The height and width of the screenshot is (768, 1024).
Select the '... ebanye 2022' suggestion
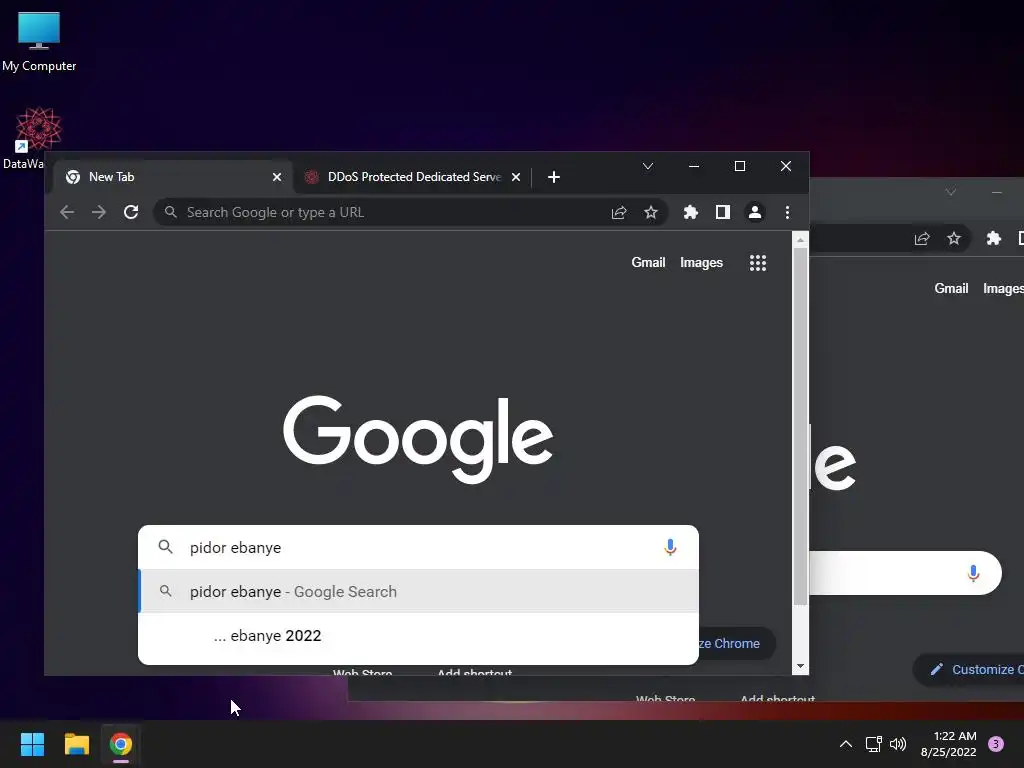pyautogui.click(x=419, y=635)
